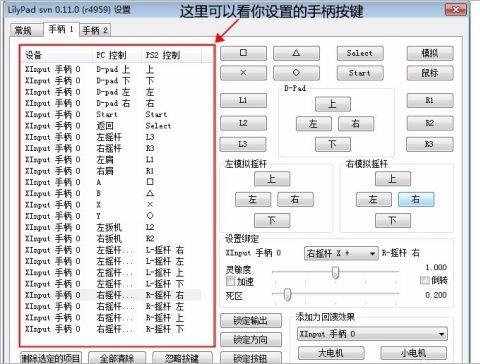Select the L-摇杆 上 binding row

(112, 273)
